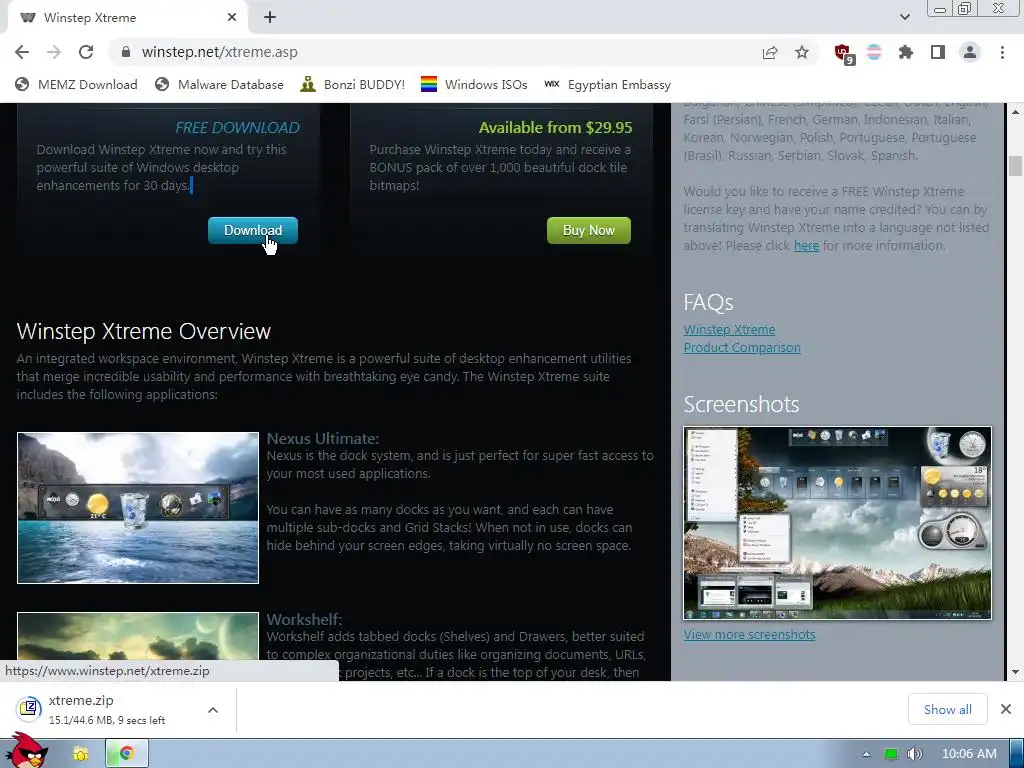Open the striped flag extension icon
1024x768 pixels.
tap(874, 52)
